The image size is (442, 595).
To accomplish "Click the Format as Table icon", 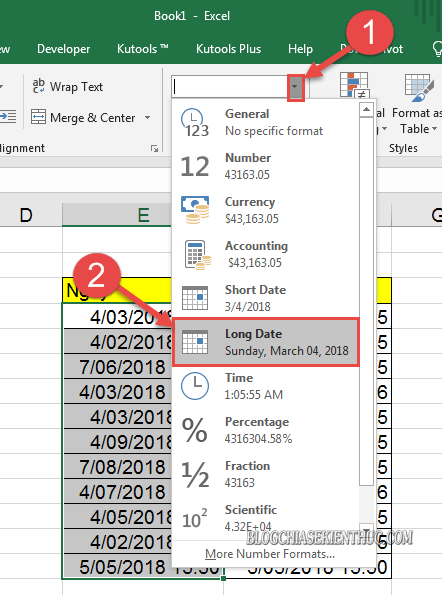I will (419, 88).
